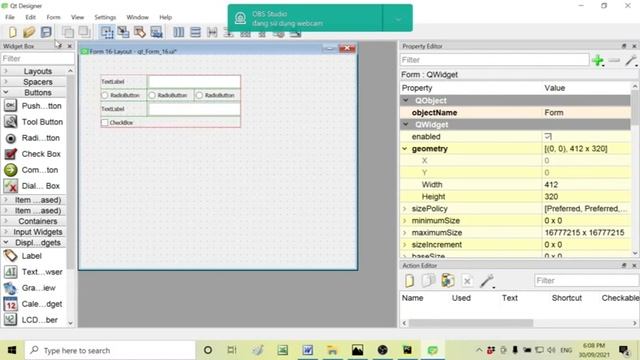
Task: Click the Bring to Front toolbar icon
Action: point(84,32)
